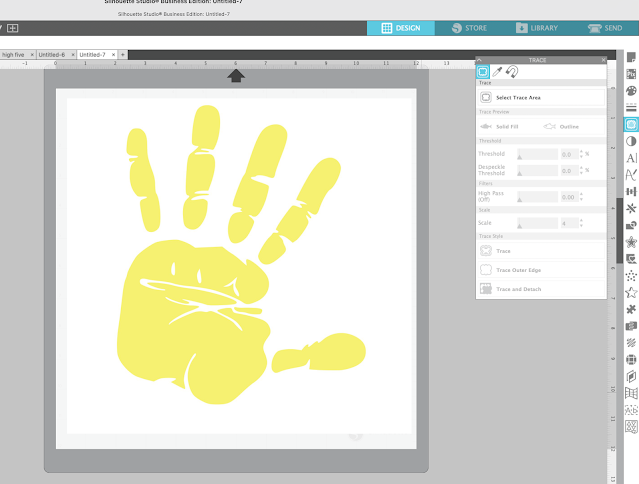639x484 pixels.
Task: Switch to the Untitled-6 document tab
Action: [52, 55]
